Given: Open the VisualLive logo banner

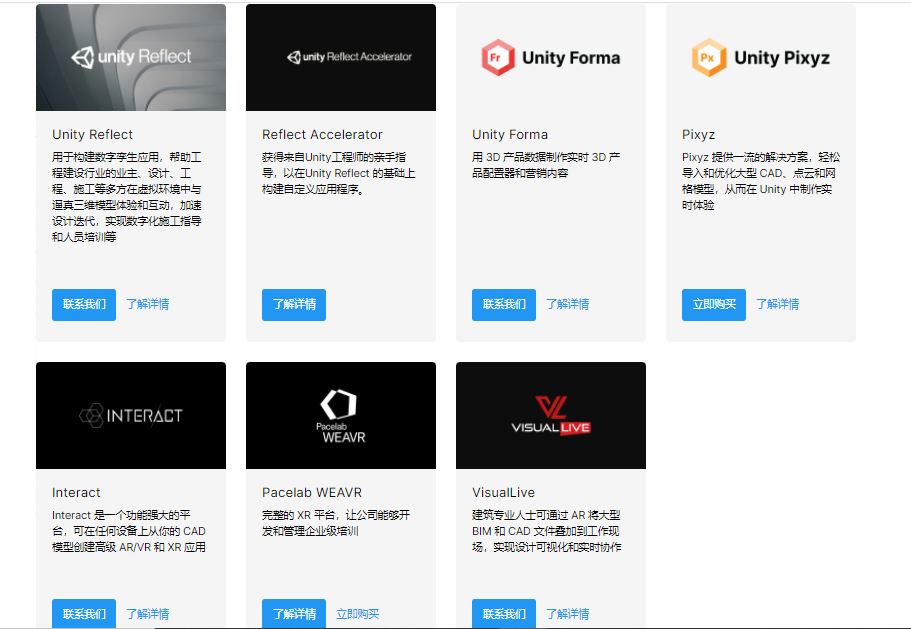Looking at the screenshot, I should (551, 415).
